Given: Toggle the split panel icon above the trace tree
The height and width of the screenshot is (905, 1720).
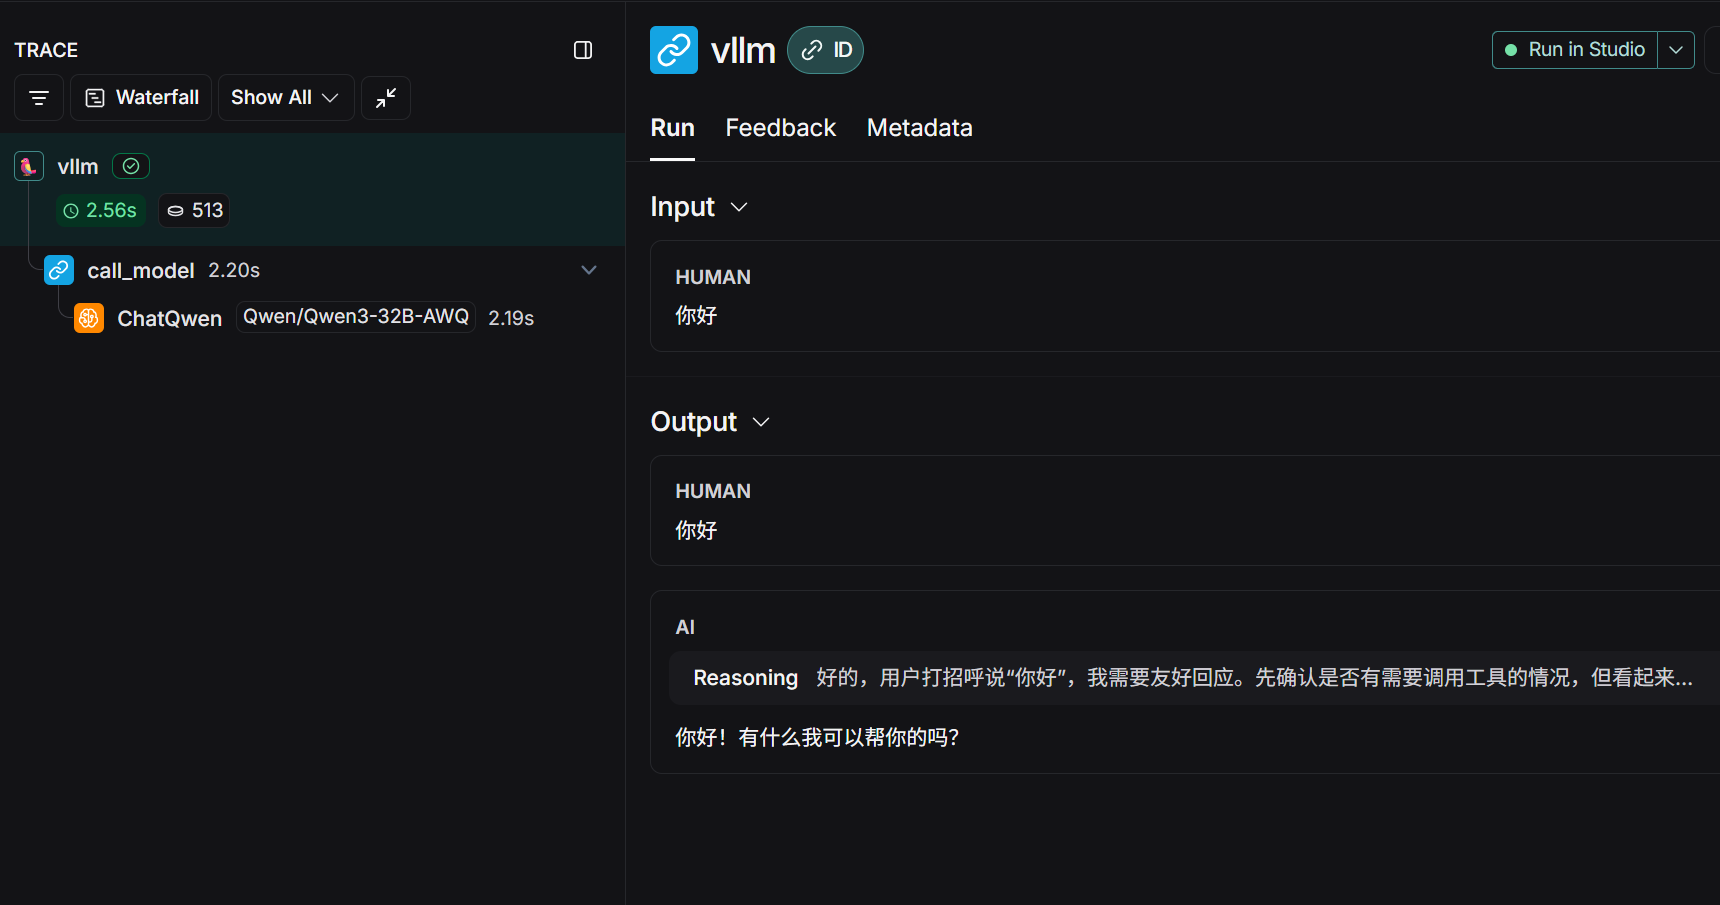Looking at the screenshot, I should click(583, 49).
